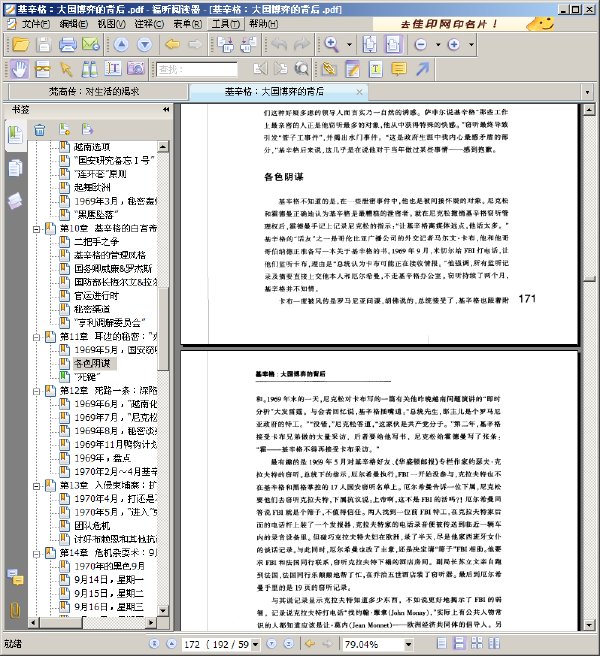Viewport: 600px width, 656px height.
Task: Open the Comments panel in sidebar
Action: (x=16, y=577)
